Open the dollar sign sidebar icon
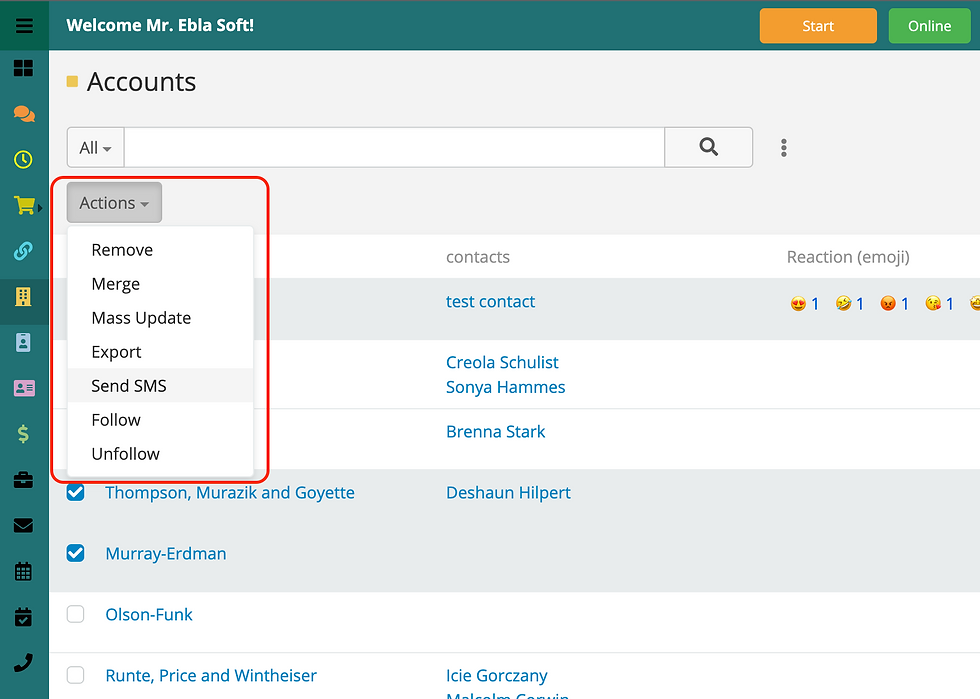Screen dimensions: 980x699 click(24, 433)
